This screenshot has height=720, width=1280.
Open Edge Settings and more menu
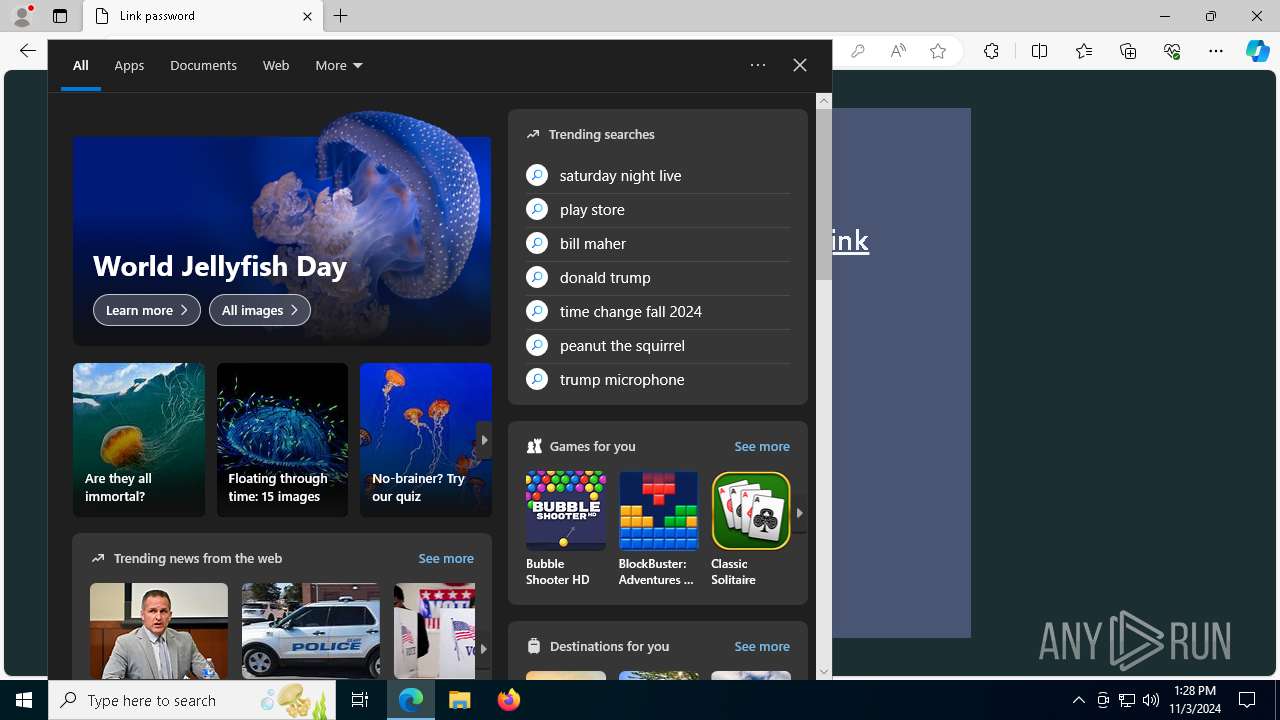1216,51
